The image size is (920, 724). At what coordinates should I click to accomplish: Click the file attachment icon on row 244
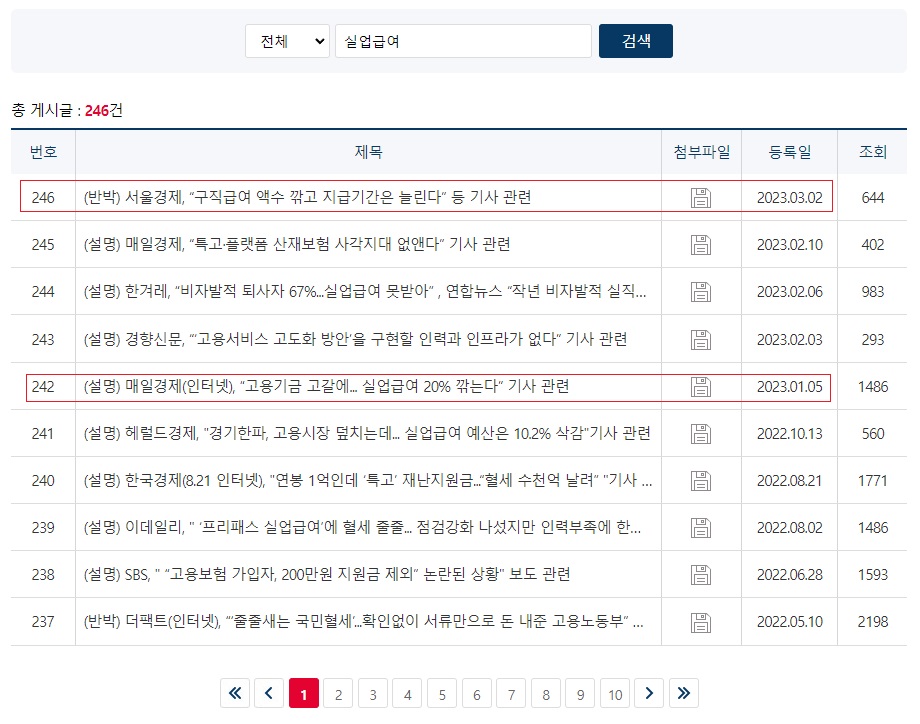point(701,290)
